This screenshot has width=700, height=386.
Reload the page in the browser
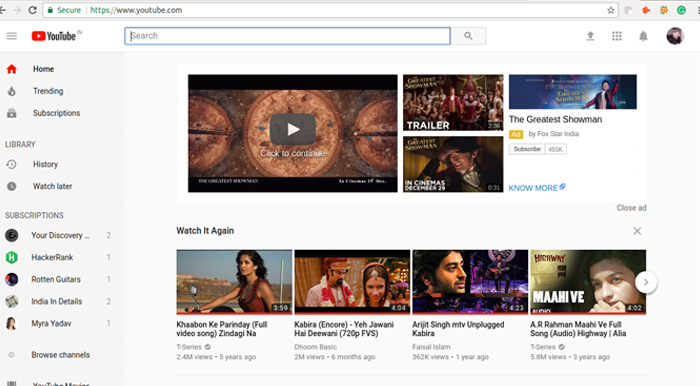32,10
